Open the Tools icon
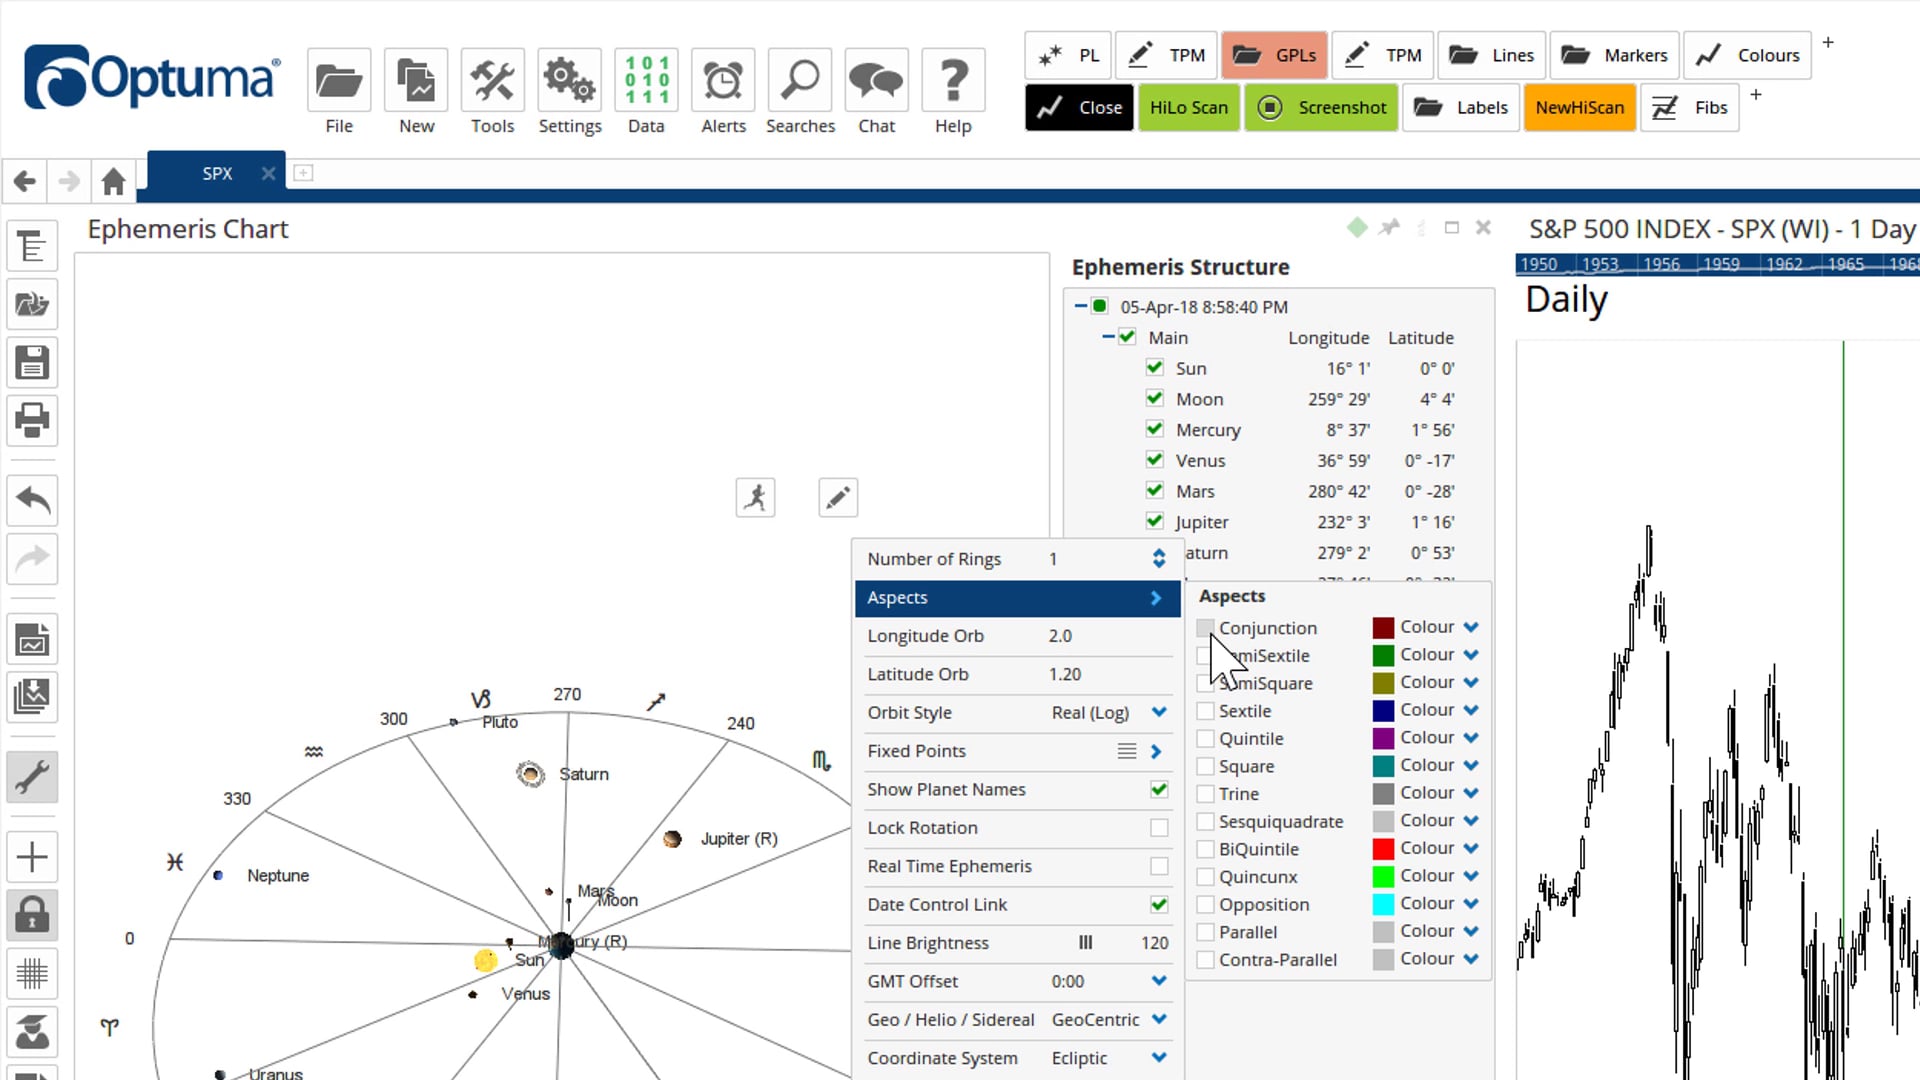The height and width of the screenshot is (1080, 1920). tap(493, 80)
